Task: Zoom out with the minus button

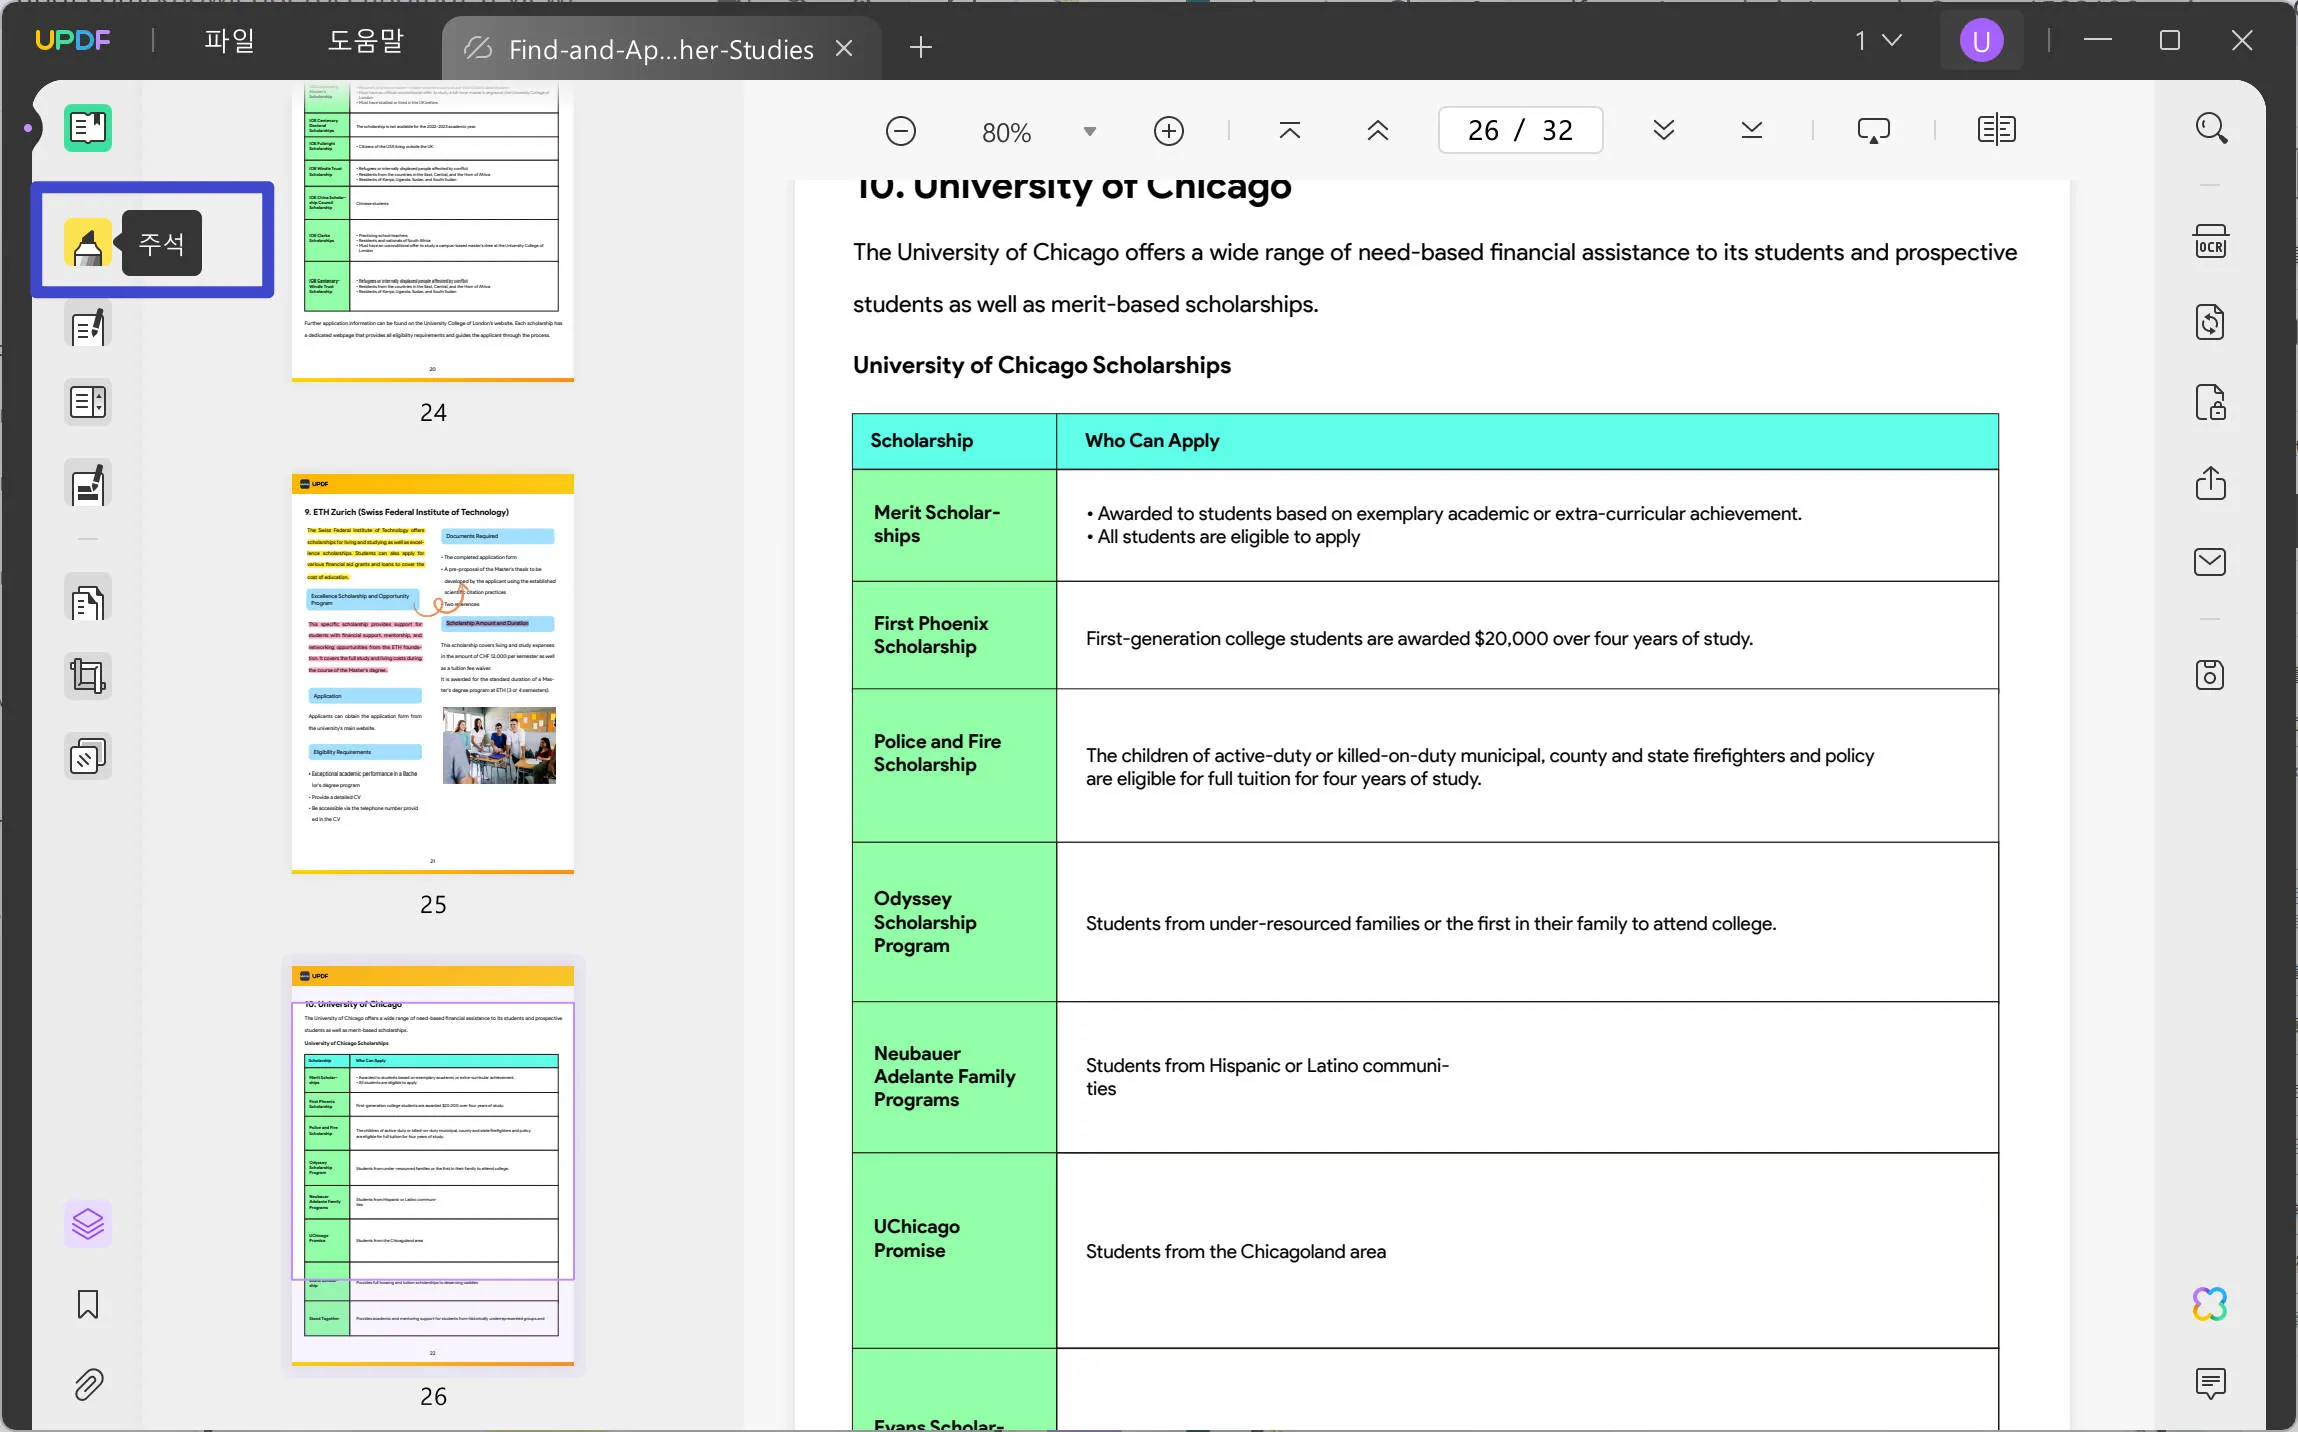Action: 900,131
